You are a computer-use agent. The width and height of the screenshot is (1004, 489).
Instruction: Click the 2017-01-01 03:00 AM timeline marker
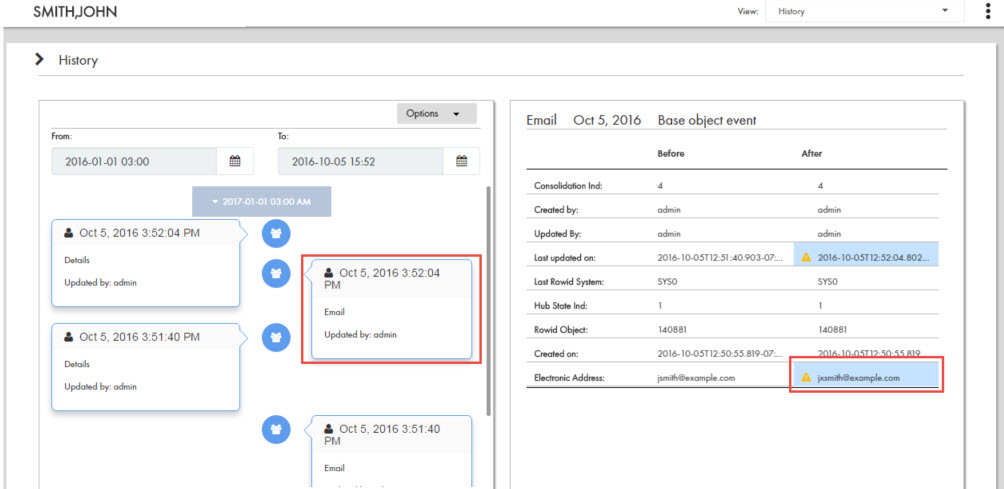click(x=261, y=201)
